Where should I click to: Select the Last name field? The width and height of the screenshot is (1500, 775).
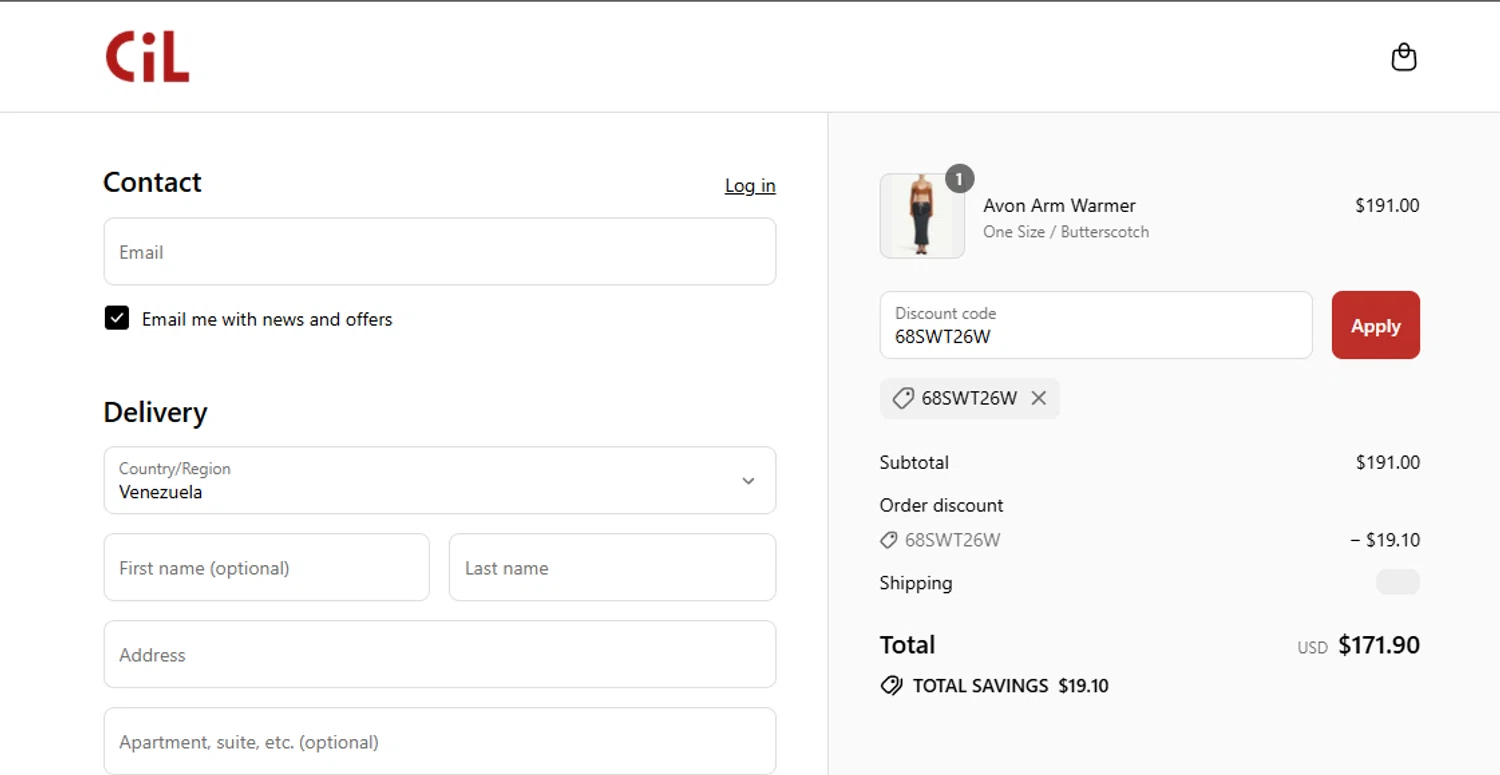(612, 568)
